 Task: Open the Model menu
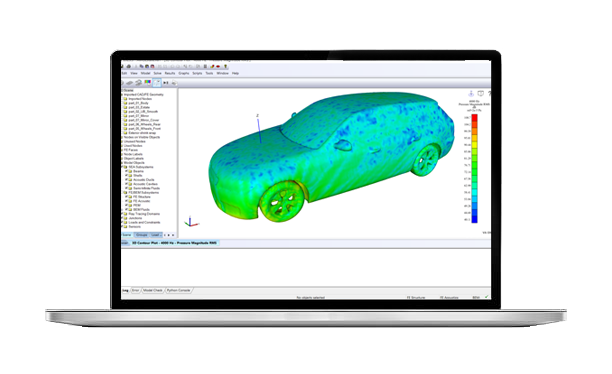point(146,73)
